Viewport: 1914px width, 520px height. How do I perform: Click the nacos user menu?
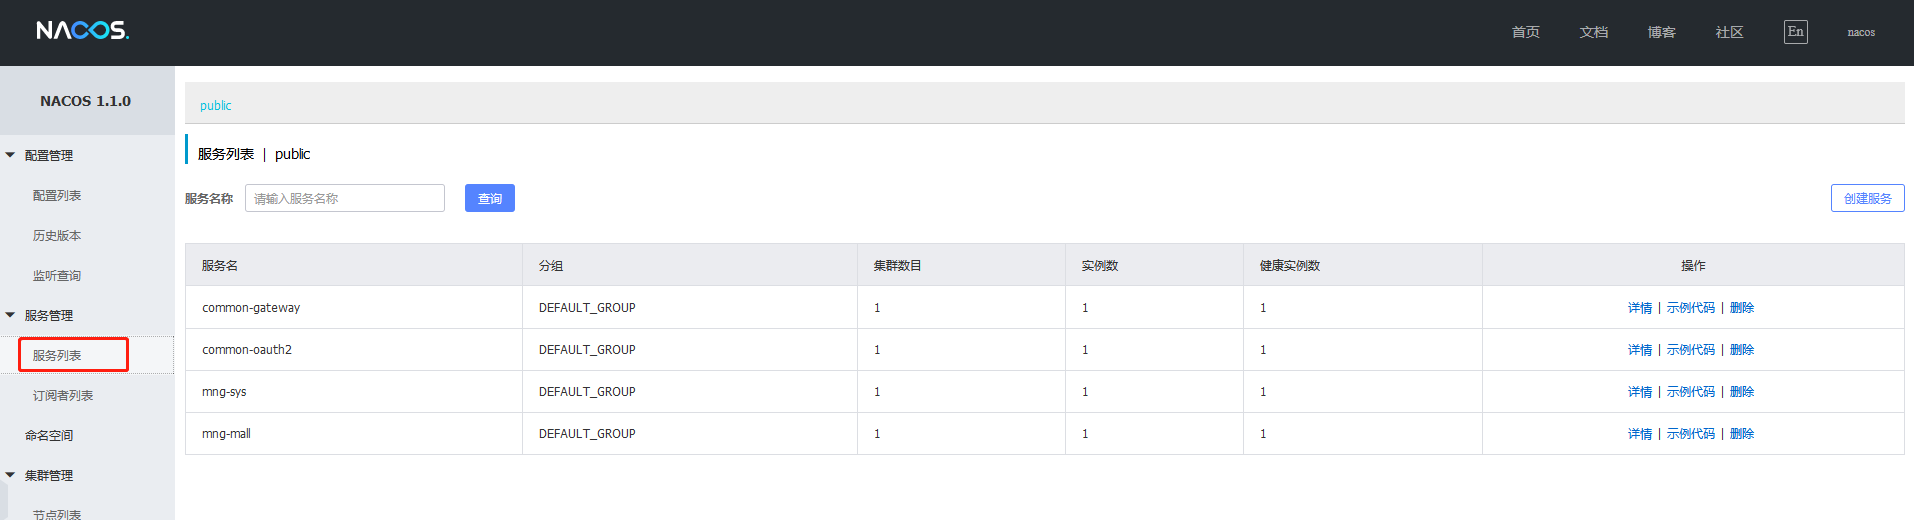[x=1861, y=32]
